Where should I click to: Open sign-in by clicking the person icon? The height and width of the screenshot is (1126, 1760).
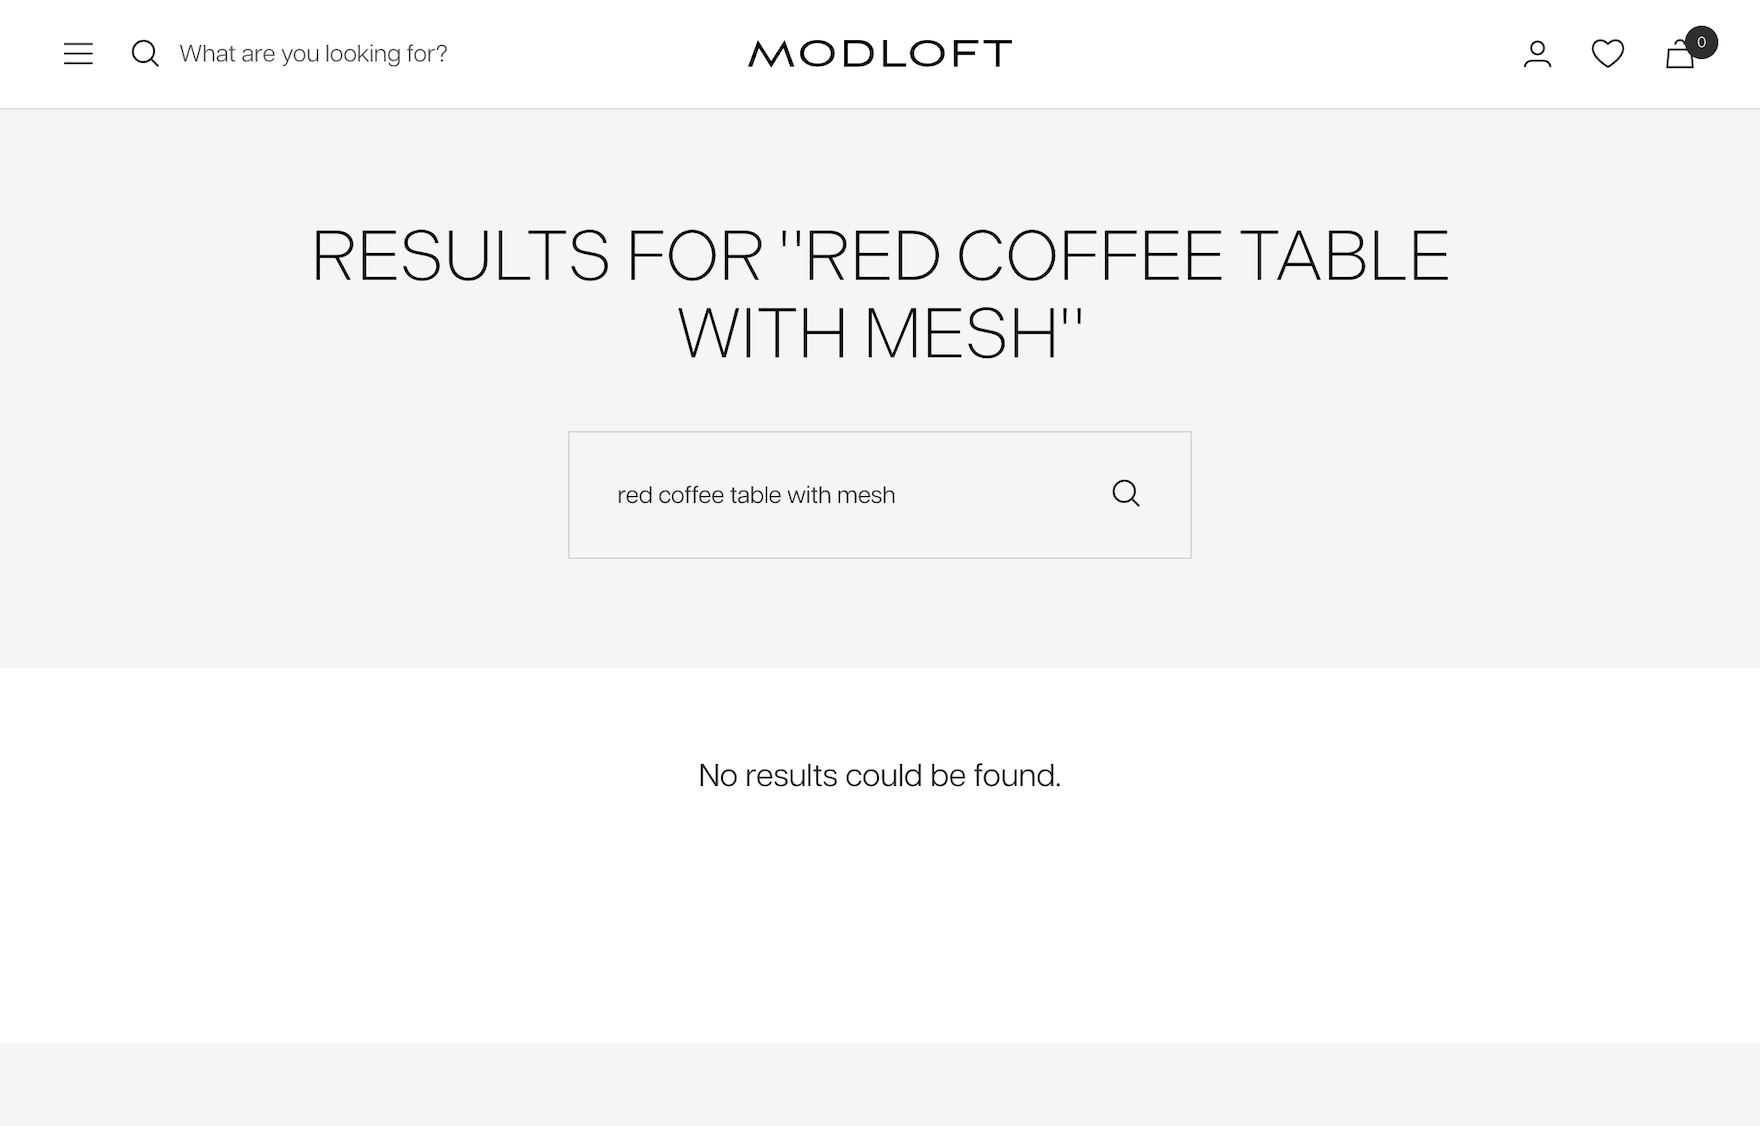tap(1539, 54)
